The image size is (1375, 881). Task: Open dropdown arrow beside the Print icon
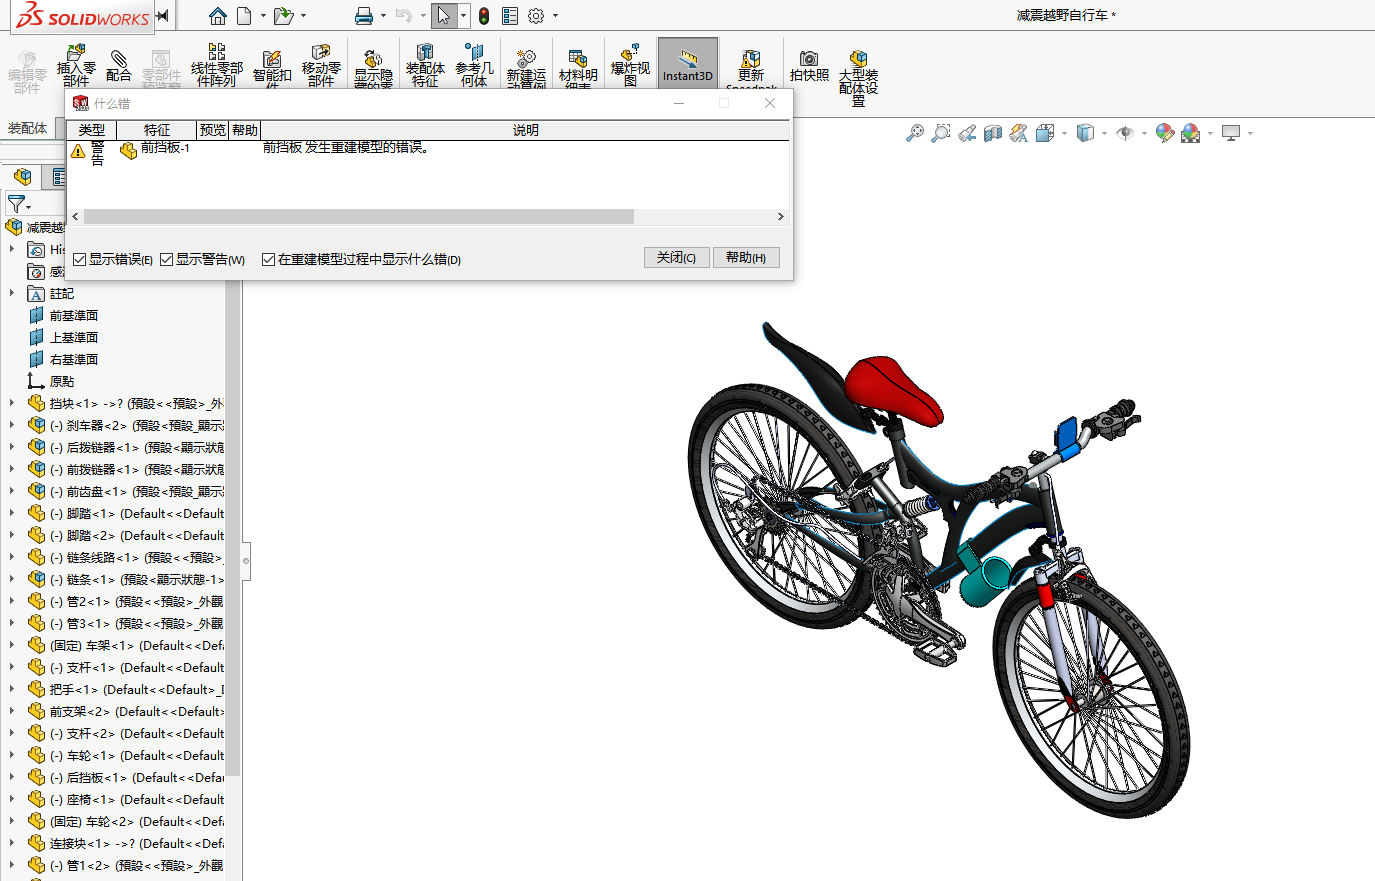click(383, 16)
